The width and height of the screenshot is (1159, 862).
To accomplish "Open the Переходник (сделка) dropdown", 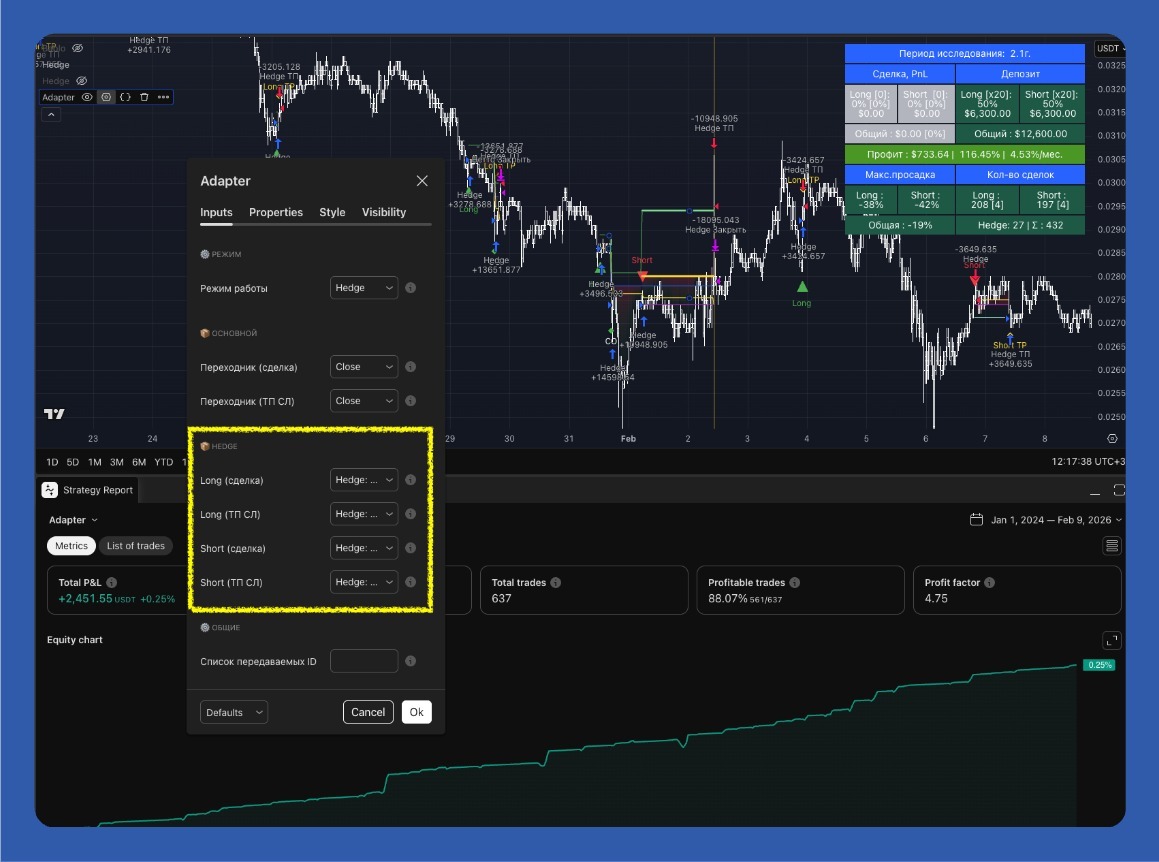I will point(364,367).
